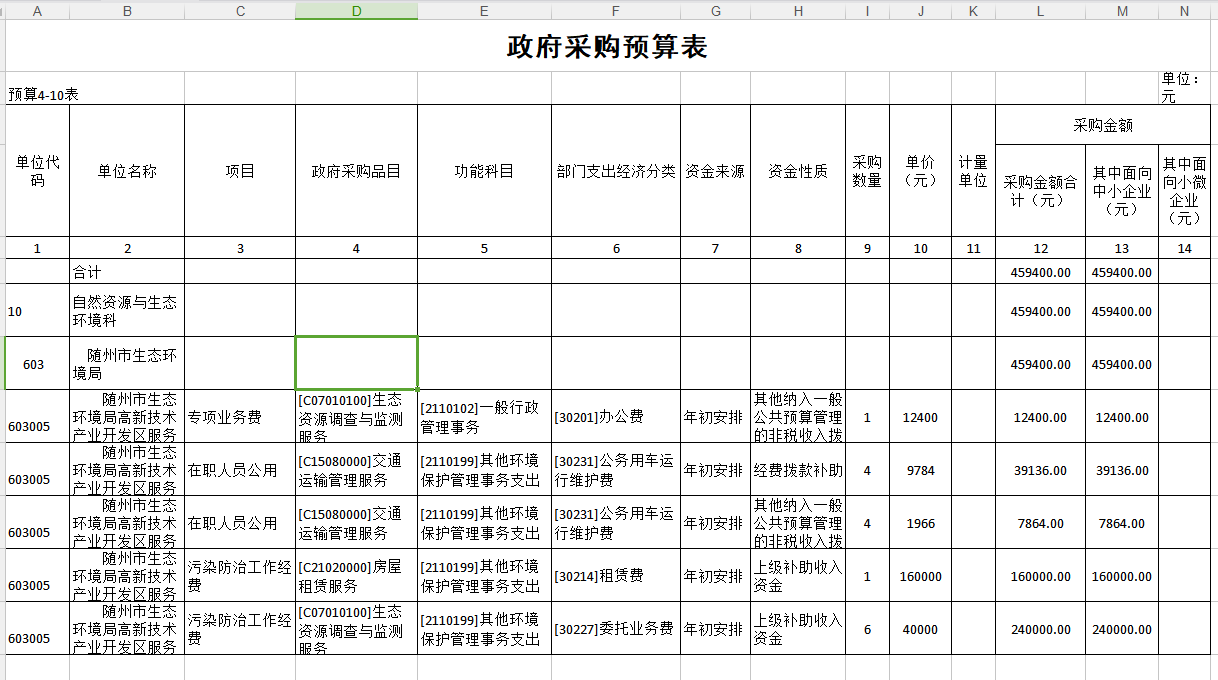Image resolution: width=1218 pixels, height=680 pixels.
Task: Click 240000.00 under 采购金额合计 column
Action: point(1041,629)
